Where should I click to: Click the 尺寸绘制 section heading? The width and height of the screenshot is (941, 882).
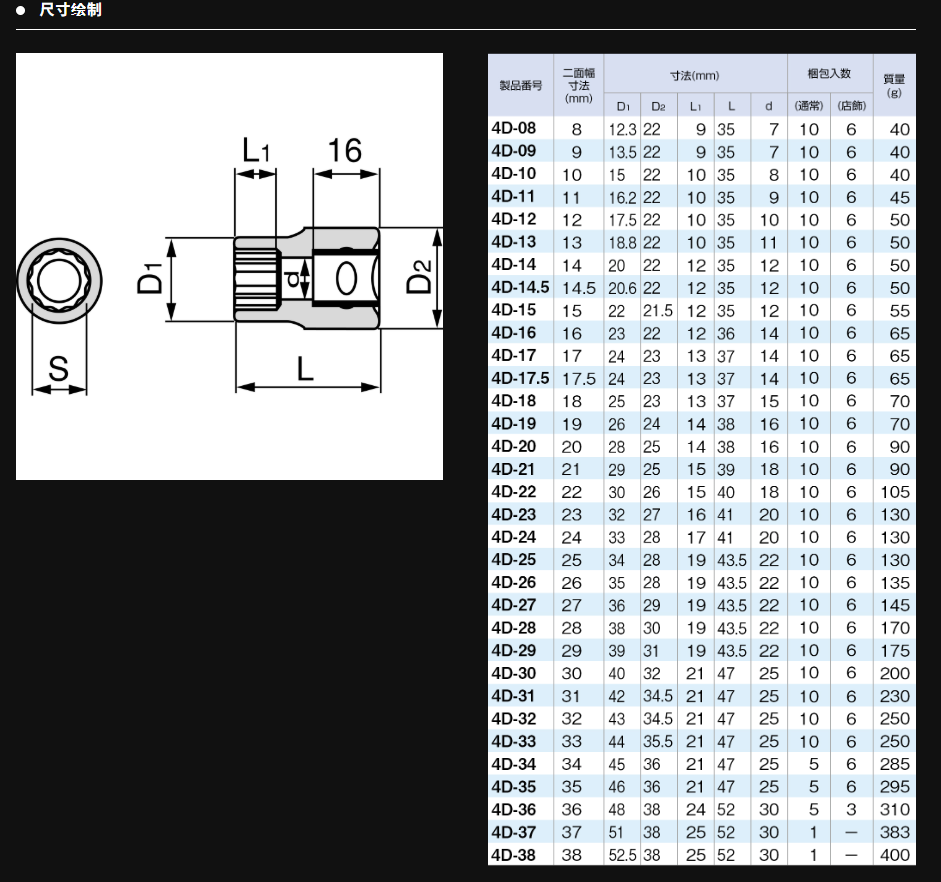(69, 11)
